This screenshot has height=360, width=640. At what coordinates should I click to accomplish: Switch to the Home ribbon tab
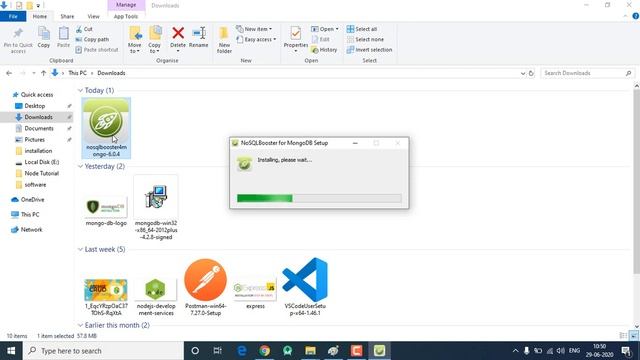40,16
